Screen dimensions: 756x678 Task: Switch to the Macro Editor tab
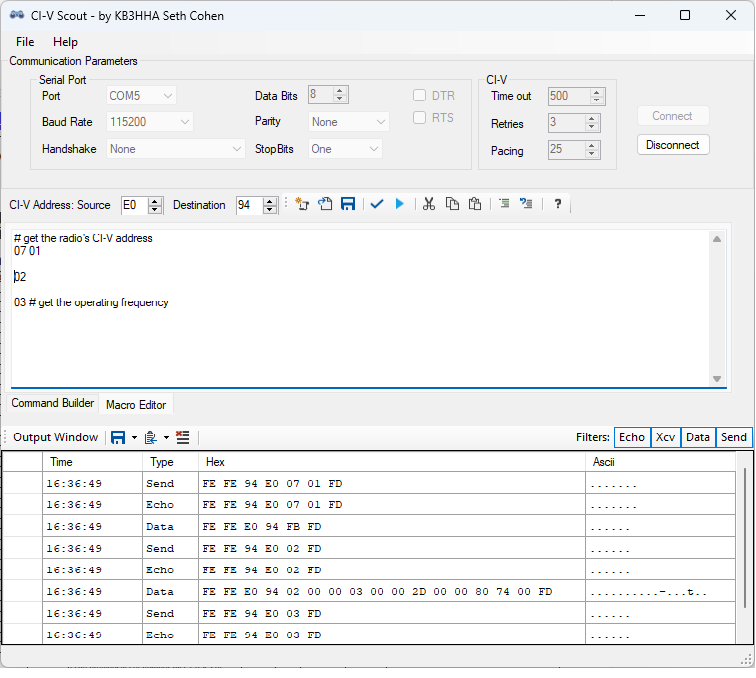pyautogui.click(x=136, y=405)
